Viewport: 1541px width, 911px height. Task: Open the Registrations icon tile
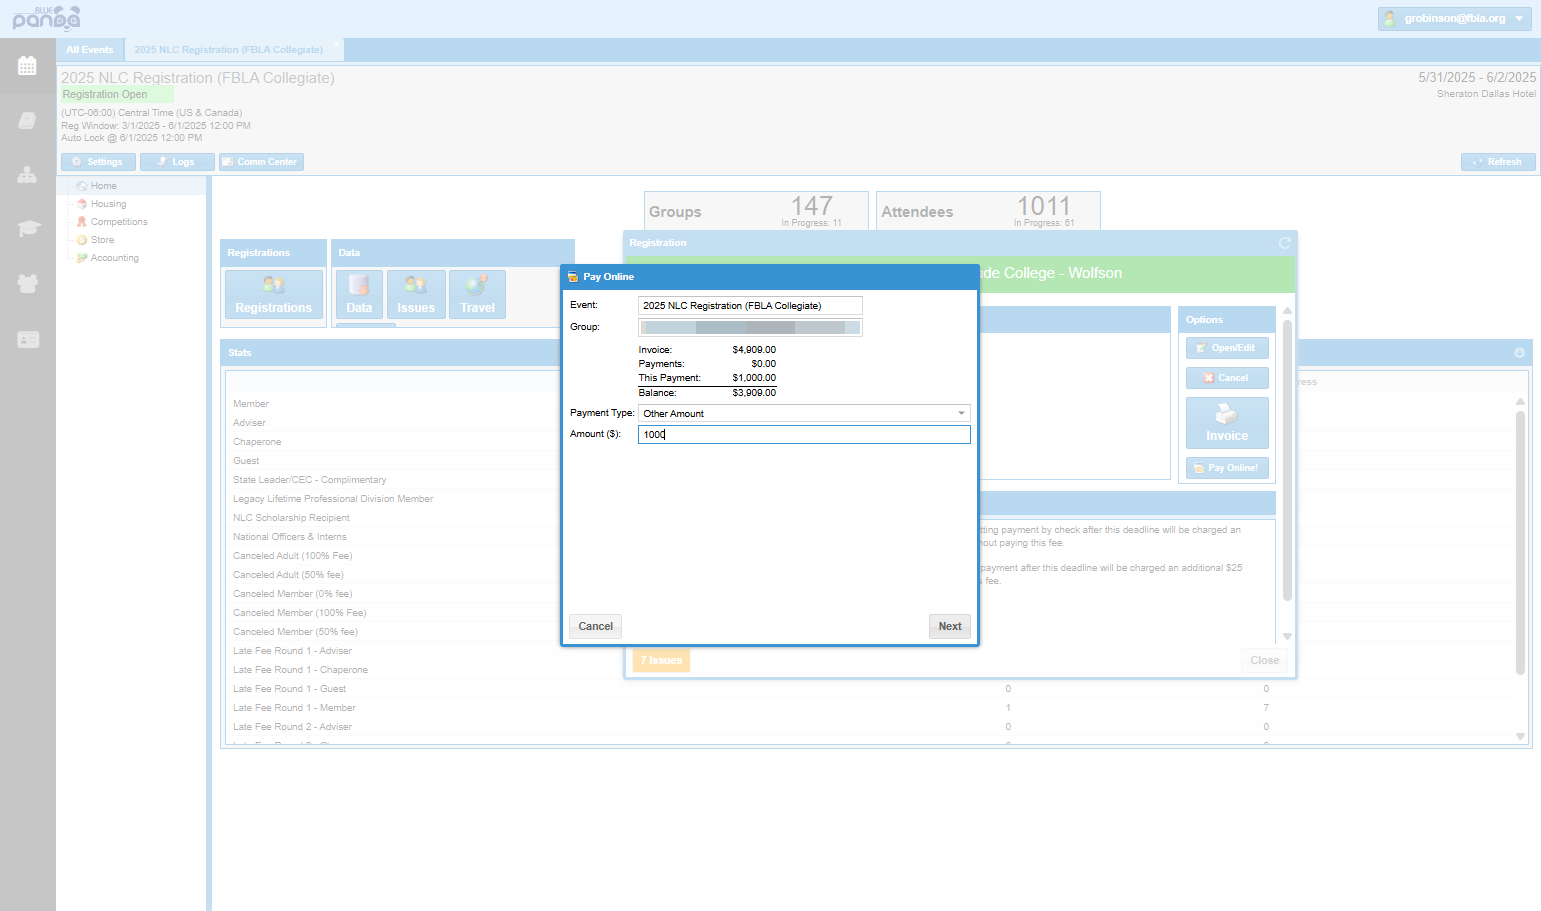point(273,294)
